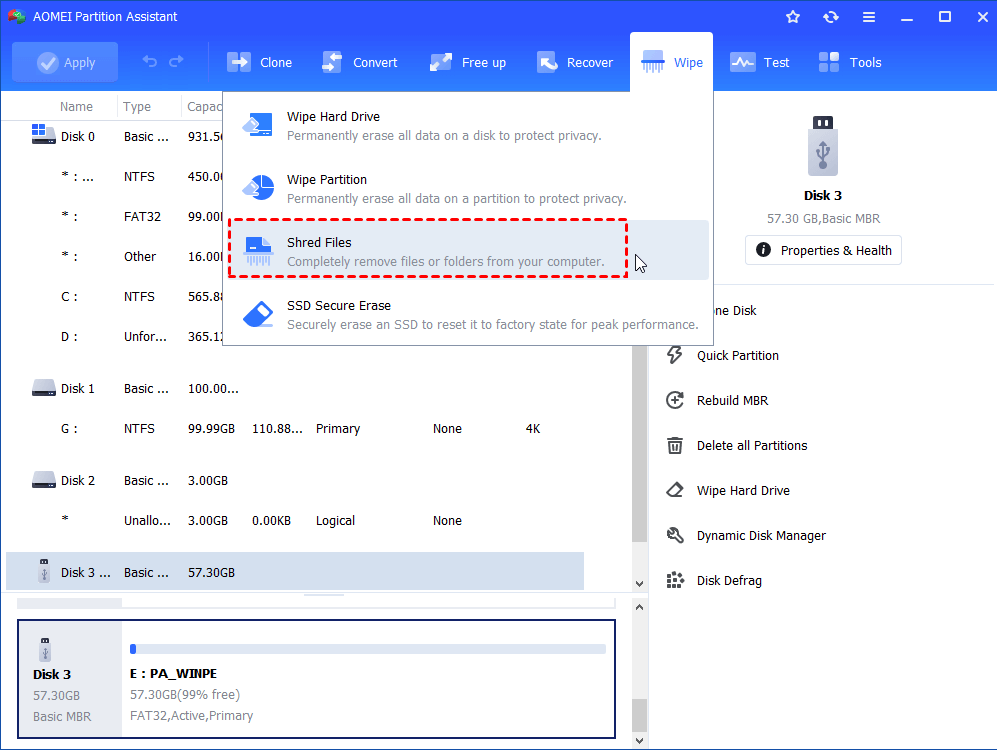Open the Test toolbar menu
The image size is (997, 750).
pos(759,62)
